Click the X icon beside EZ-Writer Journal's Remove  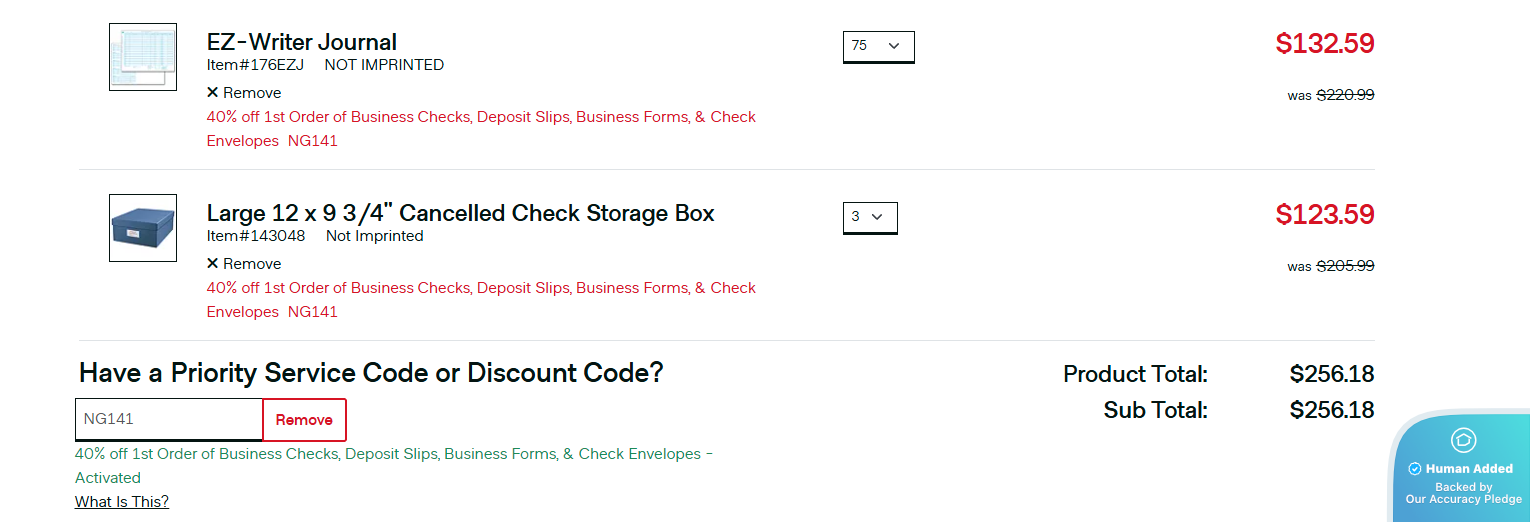click(x=212, y=93)
